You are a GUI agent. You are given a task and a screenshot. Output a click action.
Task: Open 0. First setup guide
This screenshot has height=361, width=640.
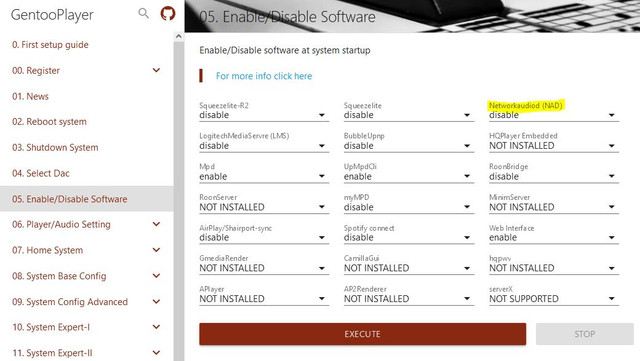50,45
